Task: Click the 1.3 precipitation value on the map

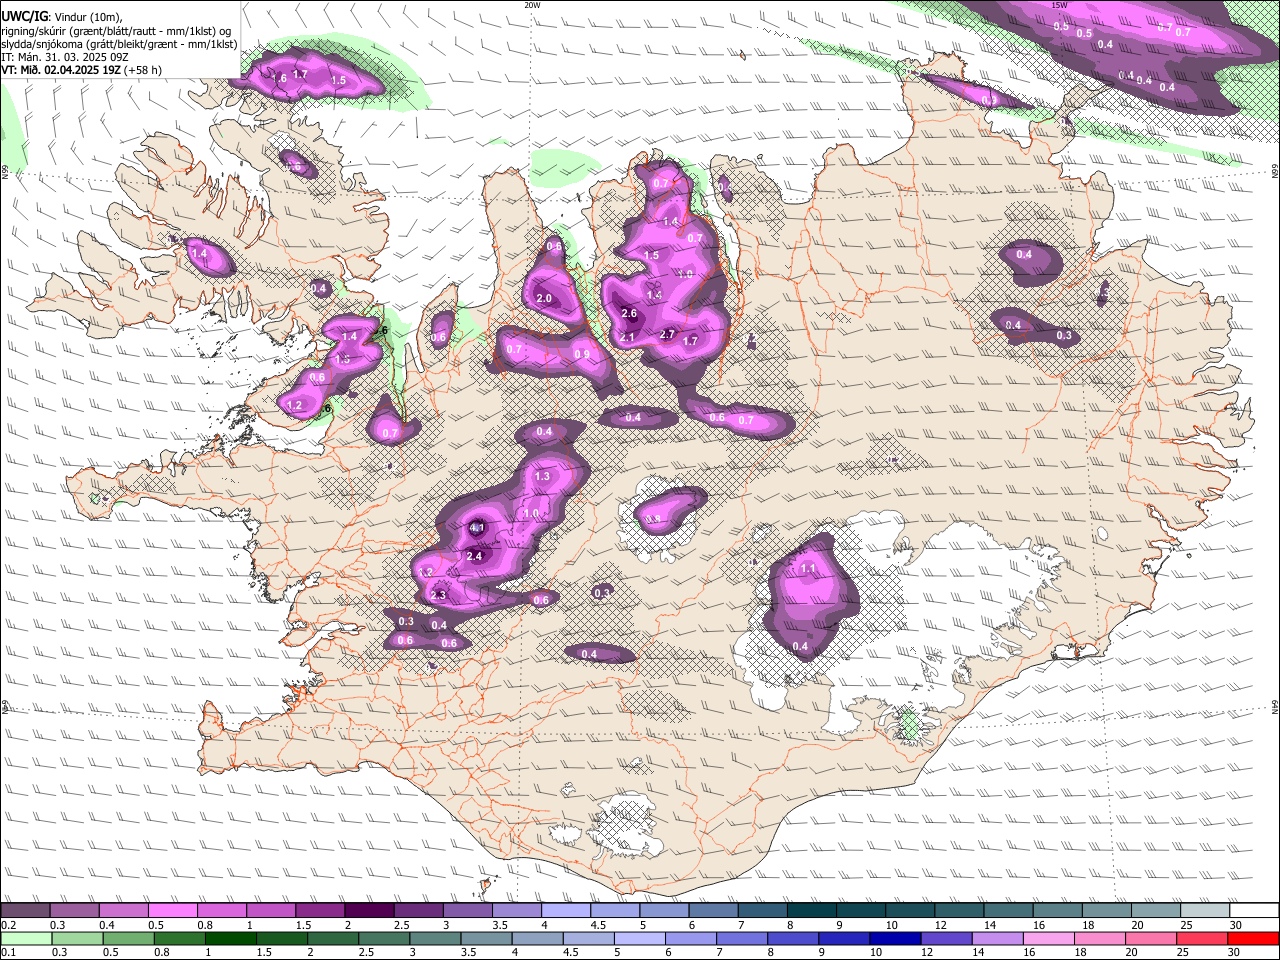Action: [543, 477]
